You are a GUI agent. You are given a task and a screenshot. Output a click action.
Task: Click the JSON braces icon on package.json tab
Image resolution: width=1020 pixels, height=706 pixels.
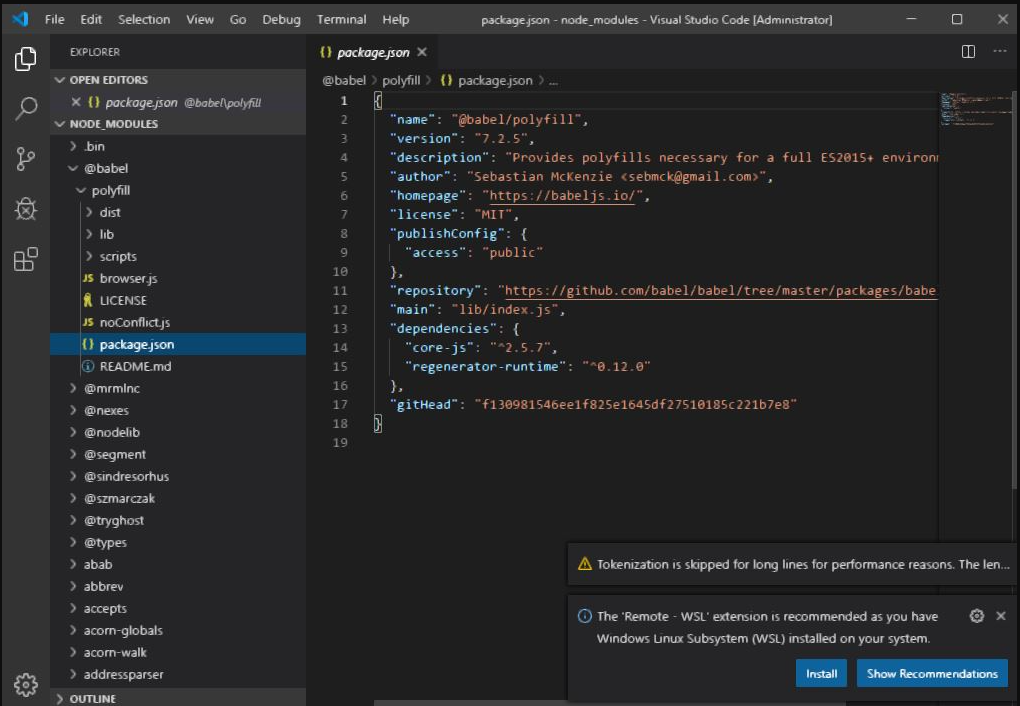click(326, 52)
